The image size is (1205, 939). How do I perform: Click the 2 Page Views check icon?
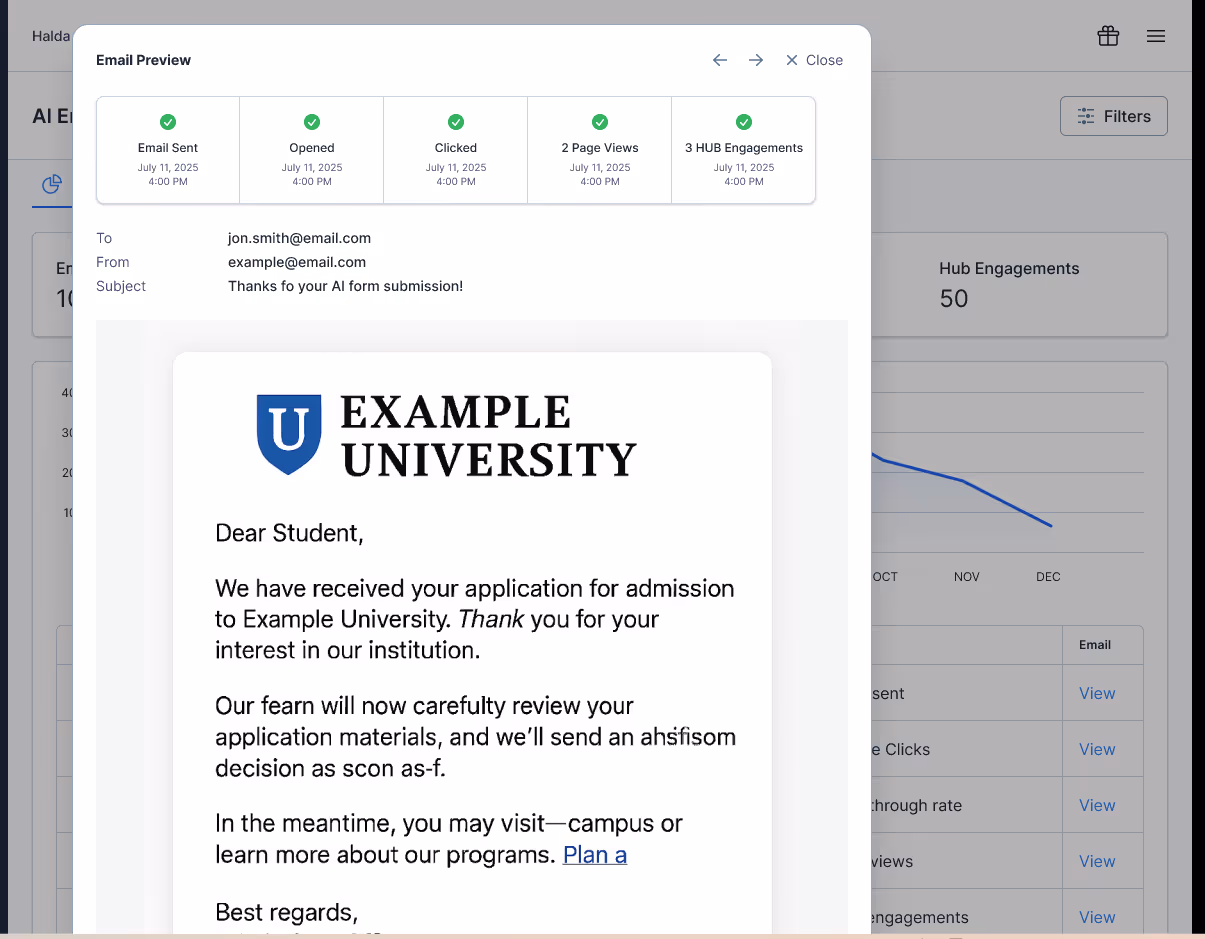[x=600, y=122]
